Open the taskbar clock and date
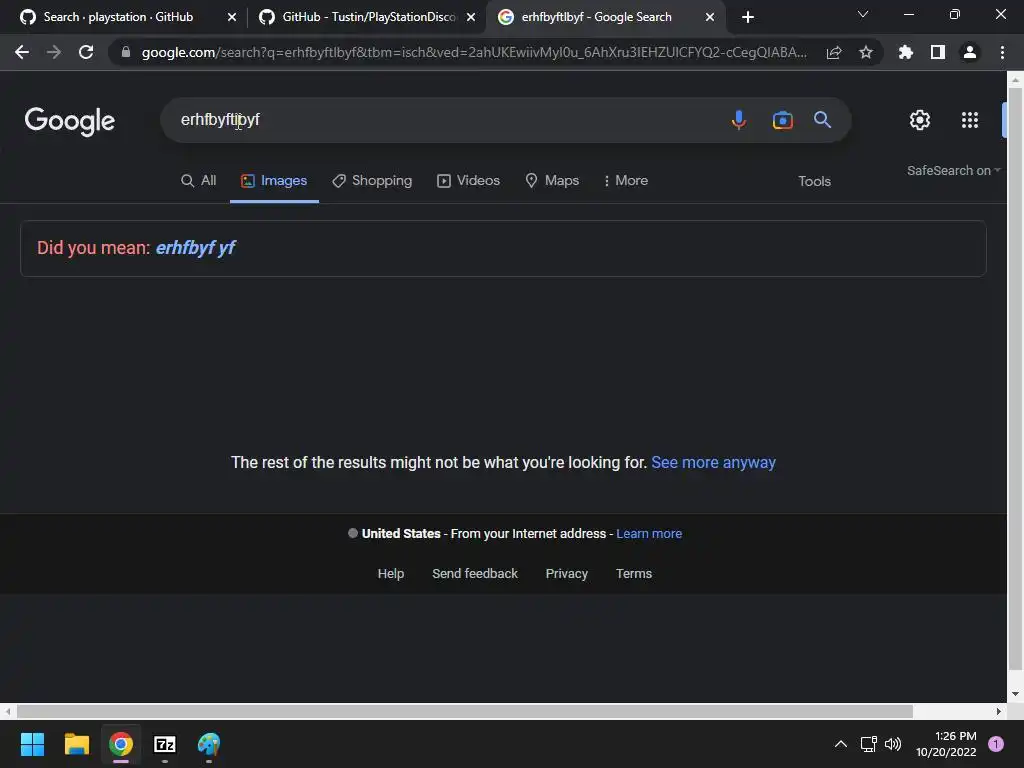 (946, 744)
